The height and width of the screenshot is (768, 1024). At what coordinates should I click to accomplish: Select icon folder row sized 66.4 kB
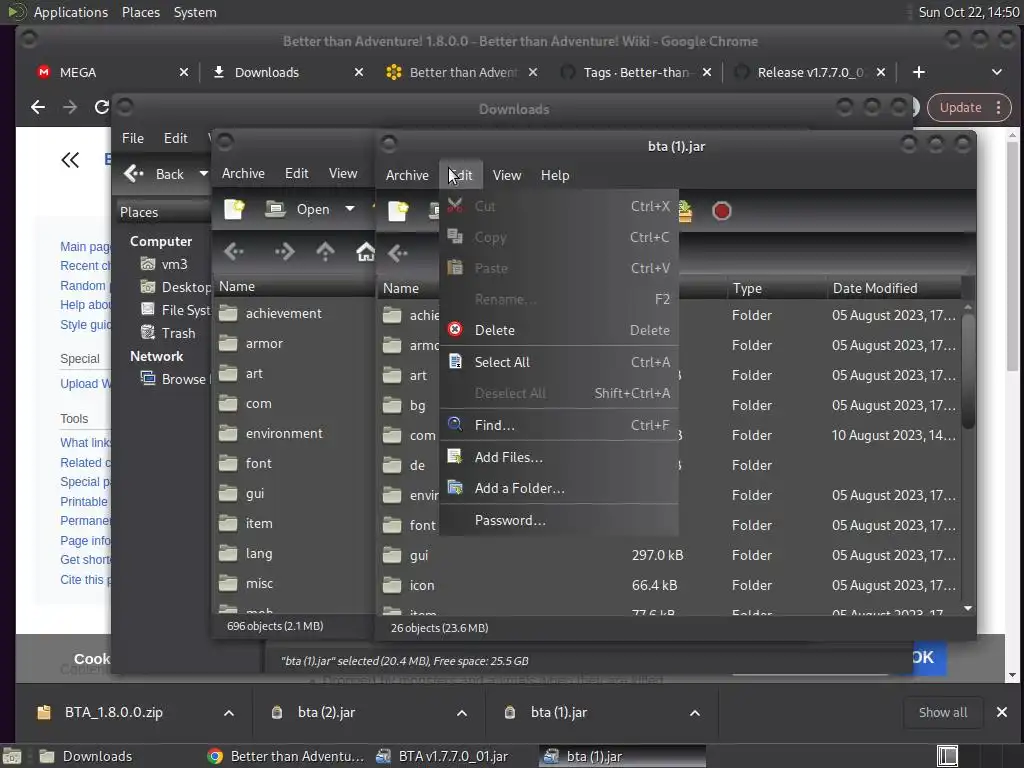[x=669, y=586]
